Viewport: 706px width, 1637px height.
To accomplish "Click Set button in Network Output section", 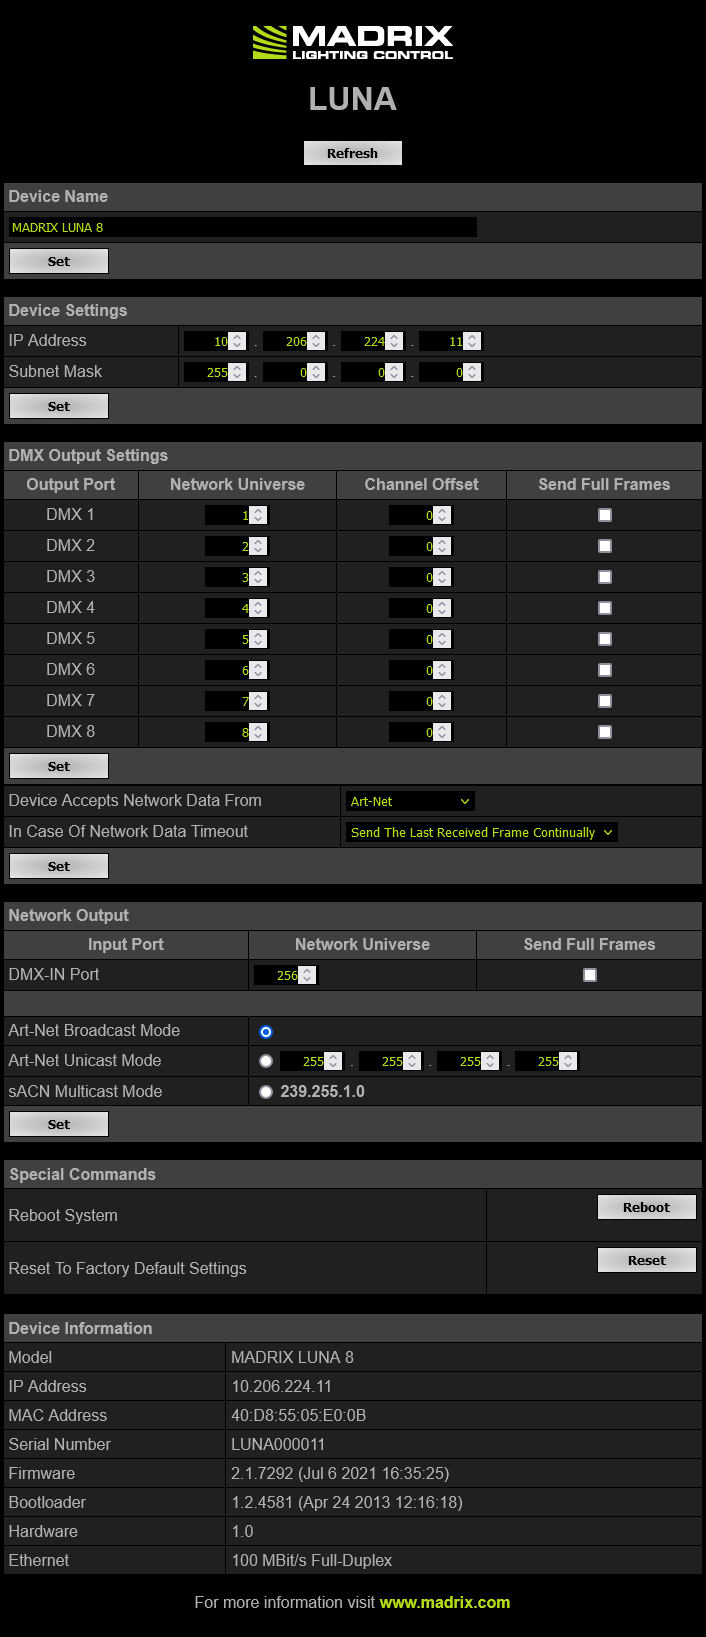I will pyautogui.click(x=59, y=1124).
